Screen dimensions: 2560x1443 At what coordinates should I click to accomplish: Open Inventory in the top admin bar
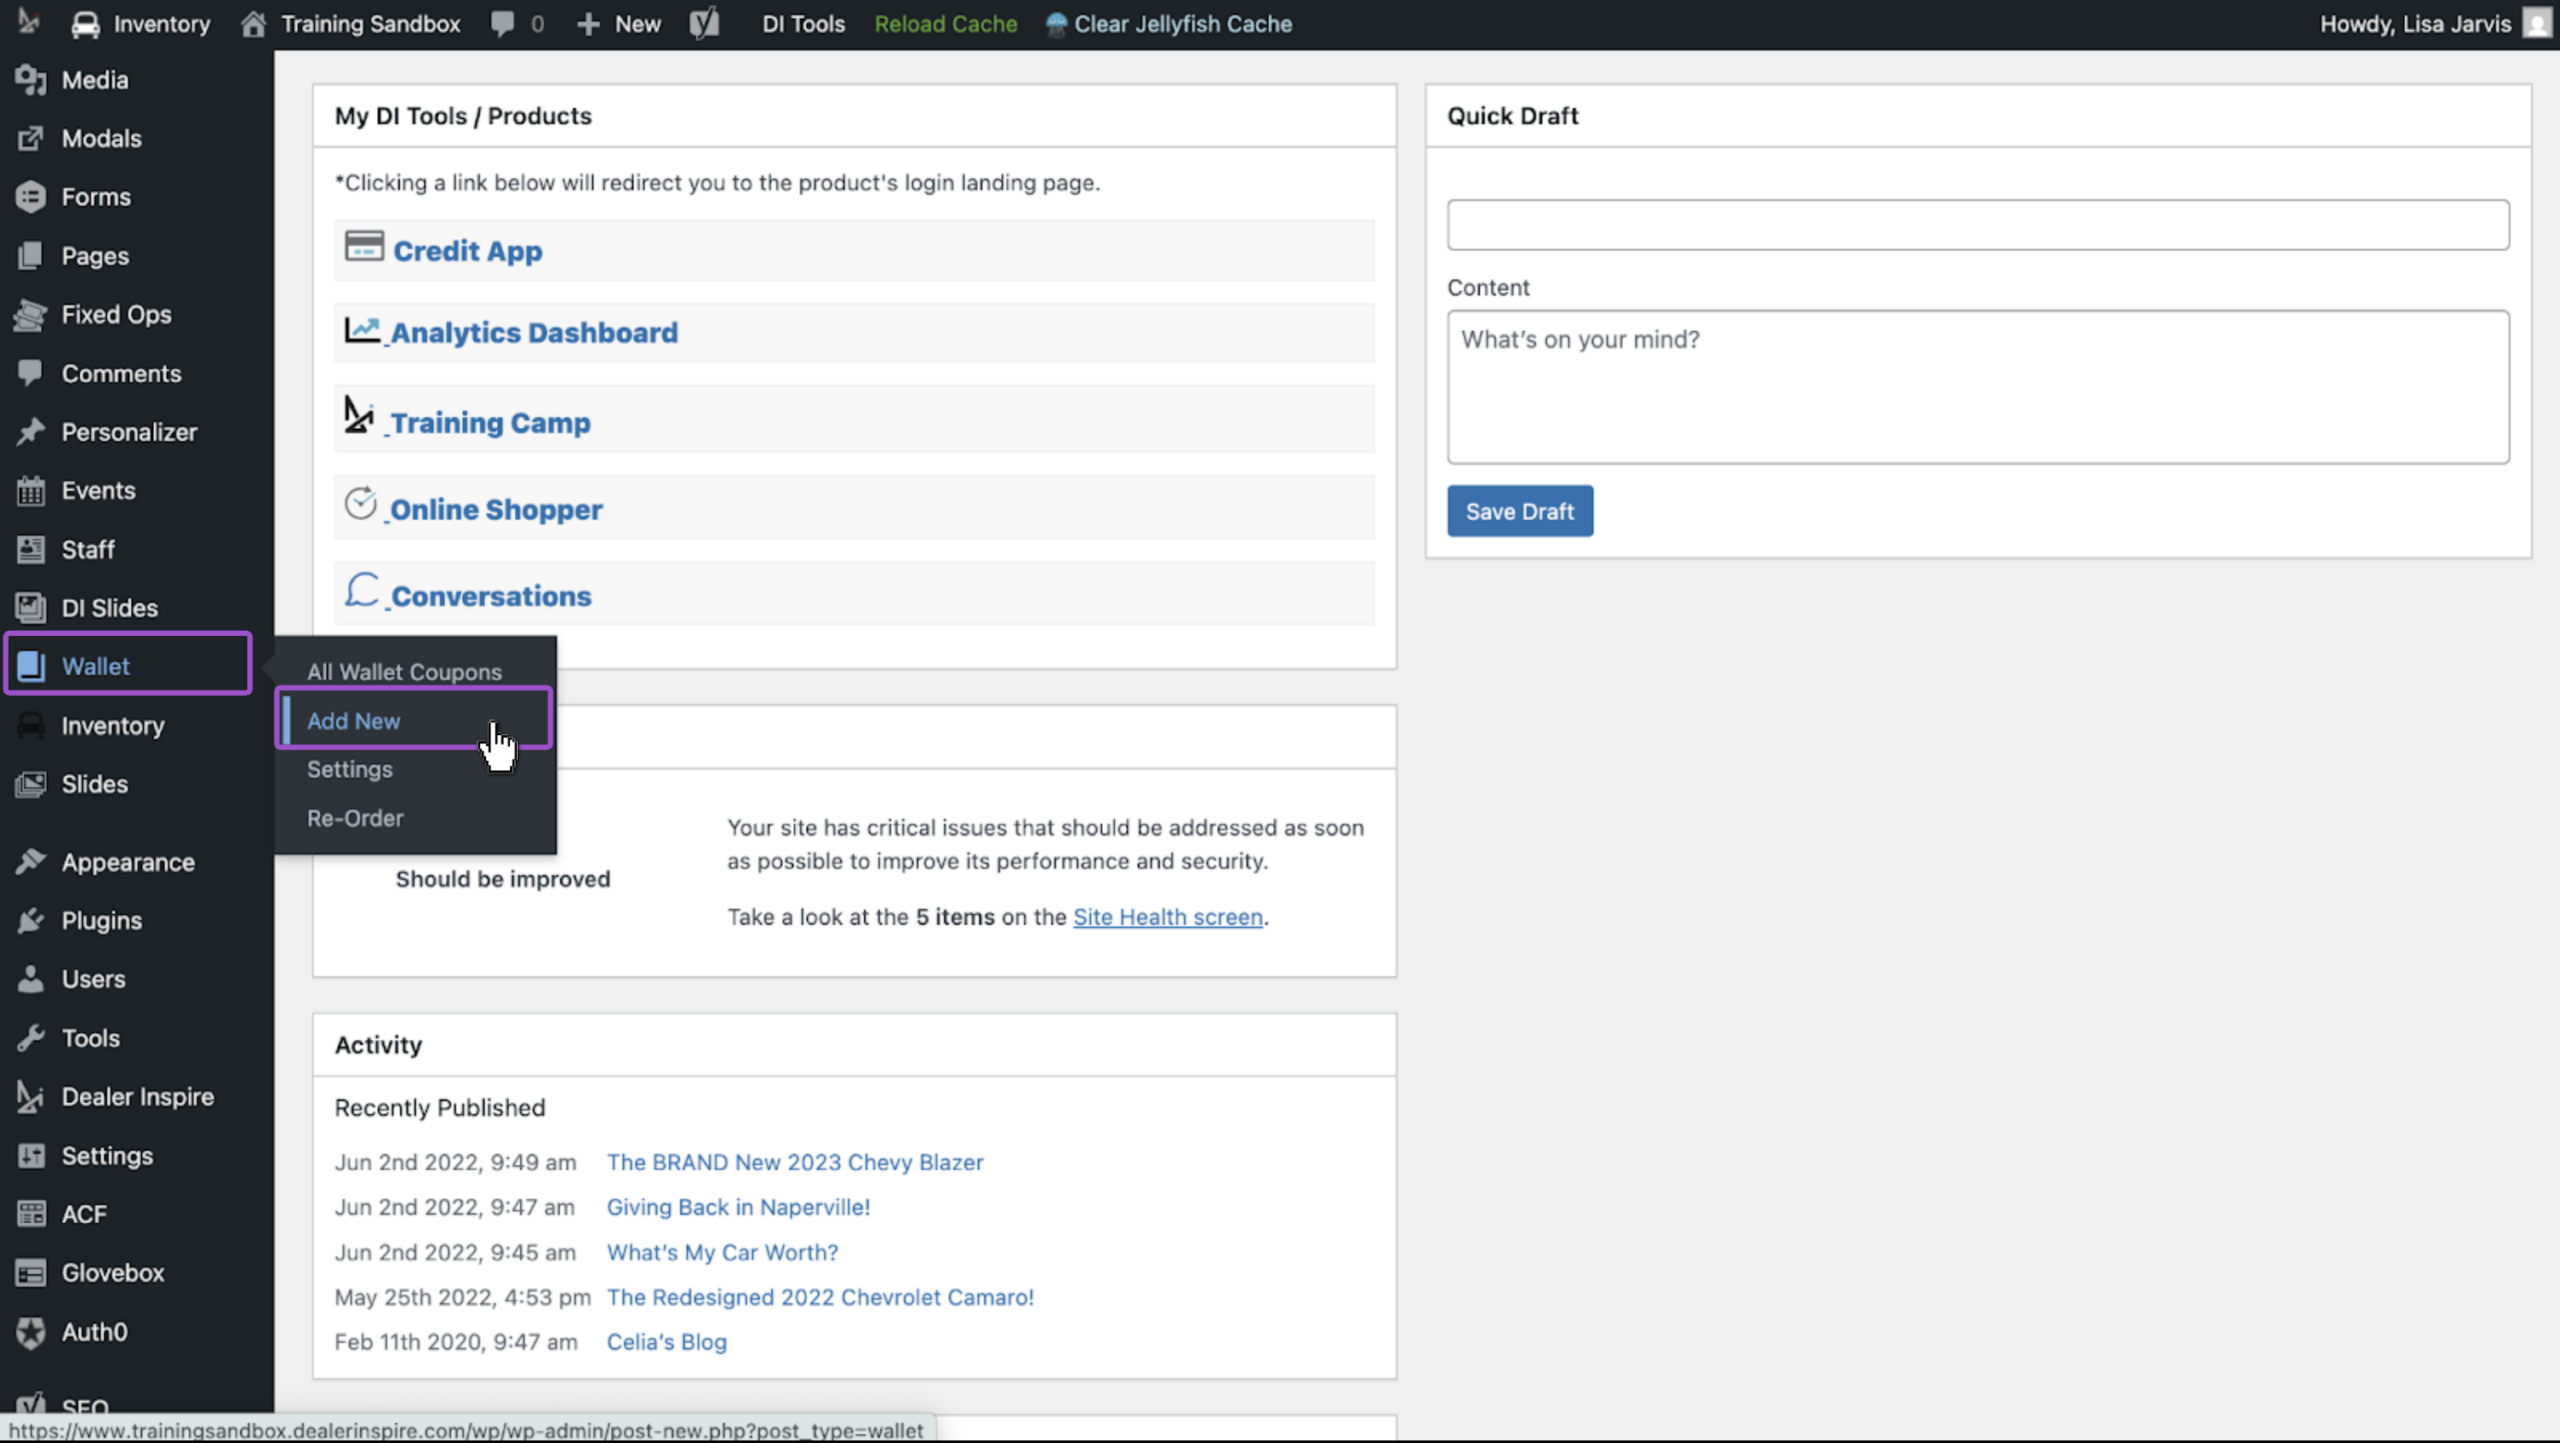141,24
